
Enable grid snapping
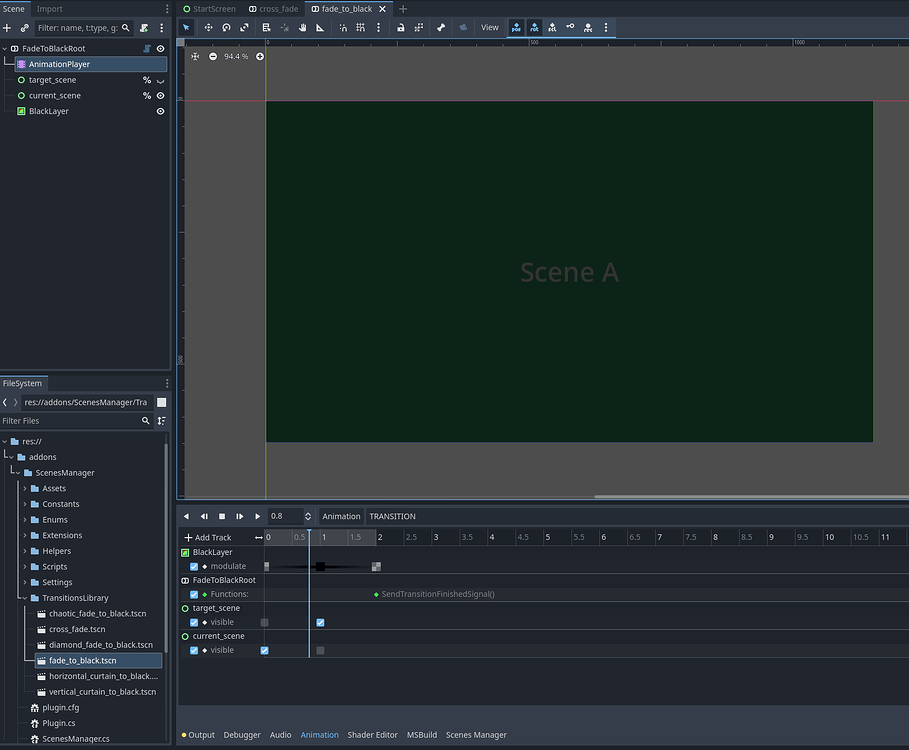click(x=362, y=27)
